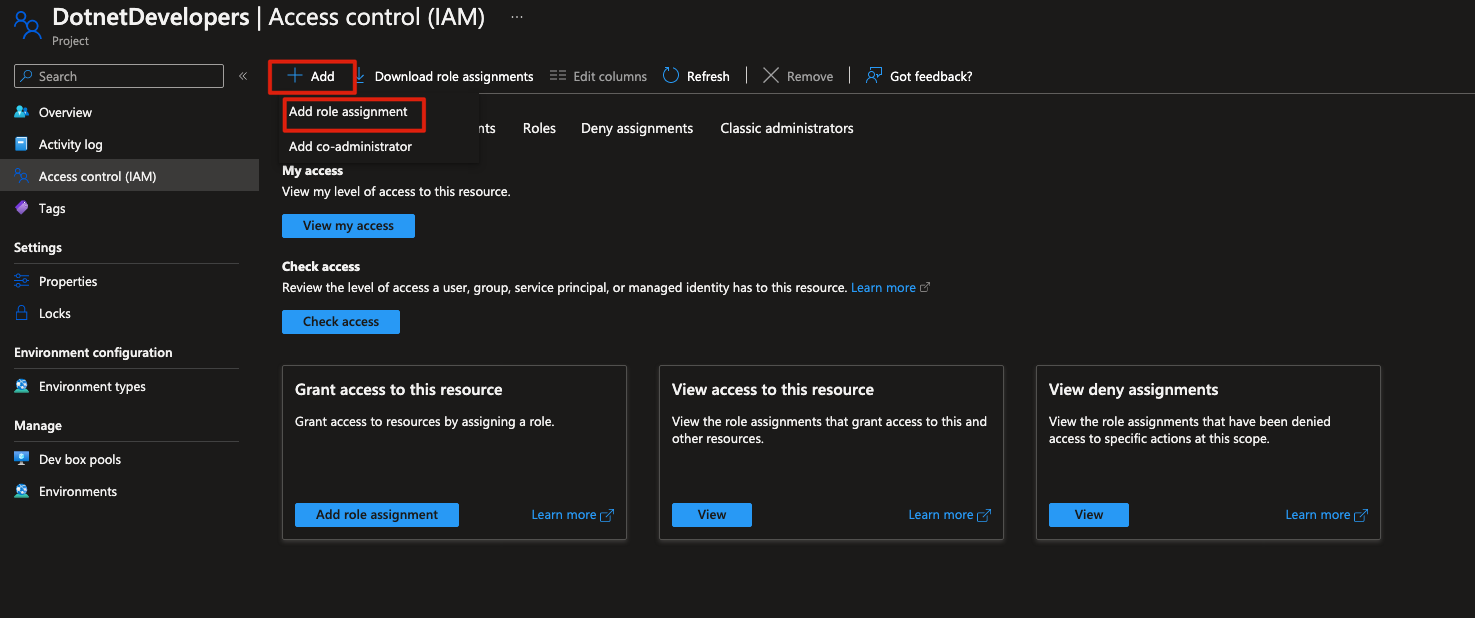Screen dimensions: 1475x618
Task: Click the Check access button
Action: coord(340,322)
